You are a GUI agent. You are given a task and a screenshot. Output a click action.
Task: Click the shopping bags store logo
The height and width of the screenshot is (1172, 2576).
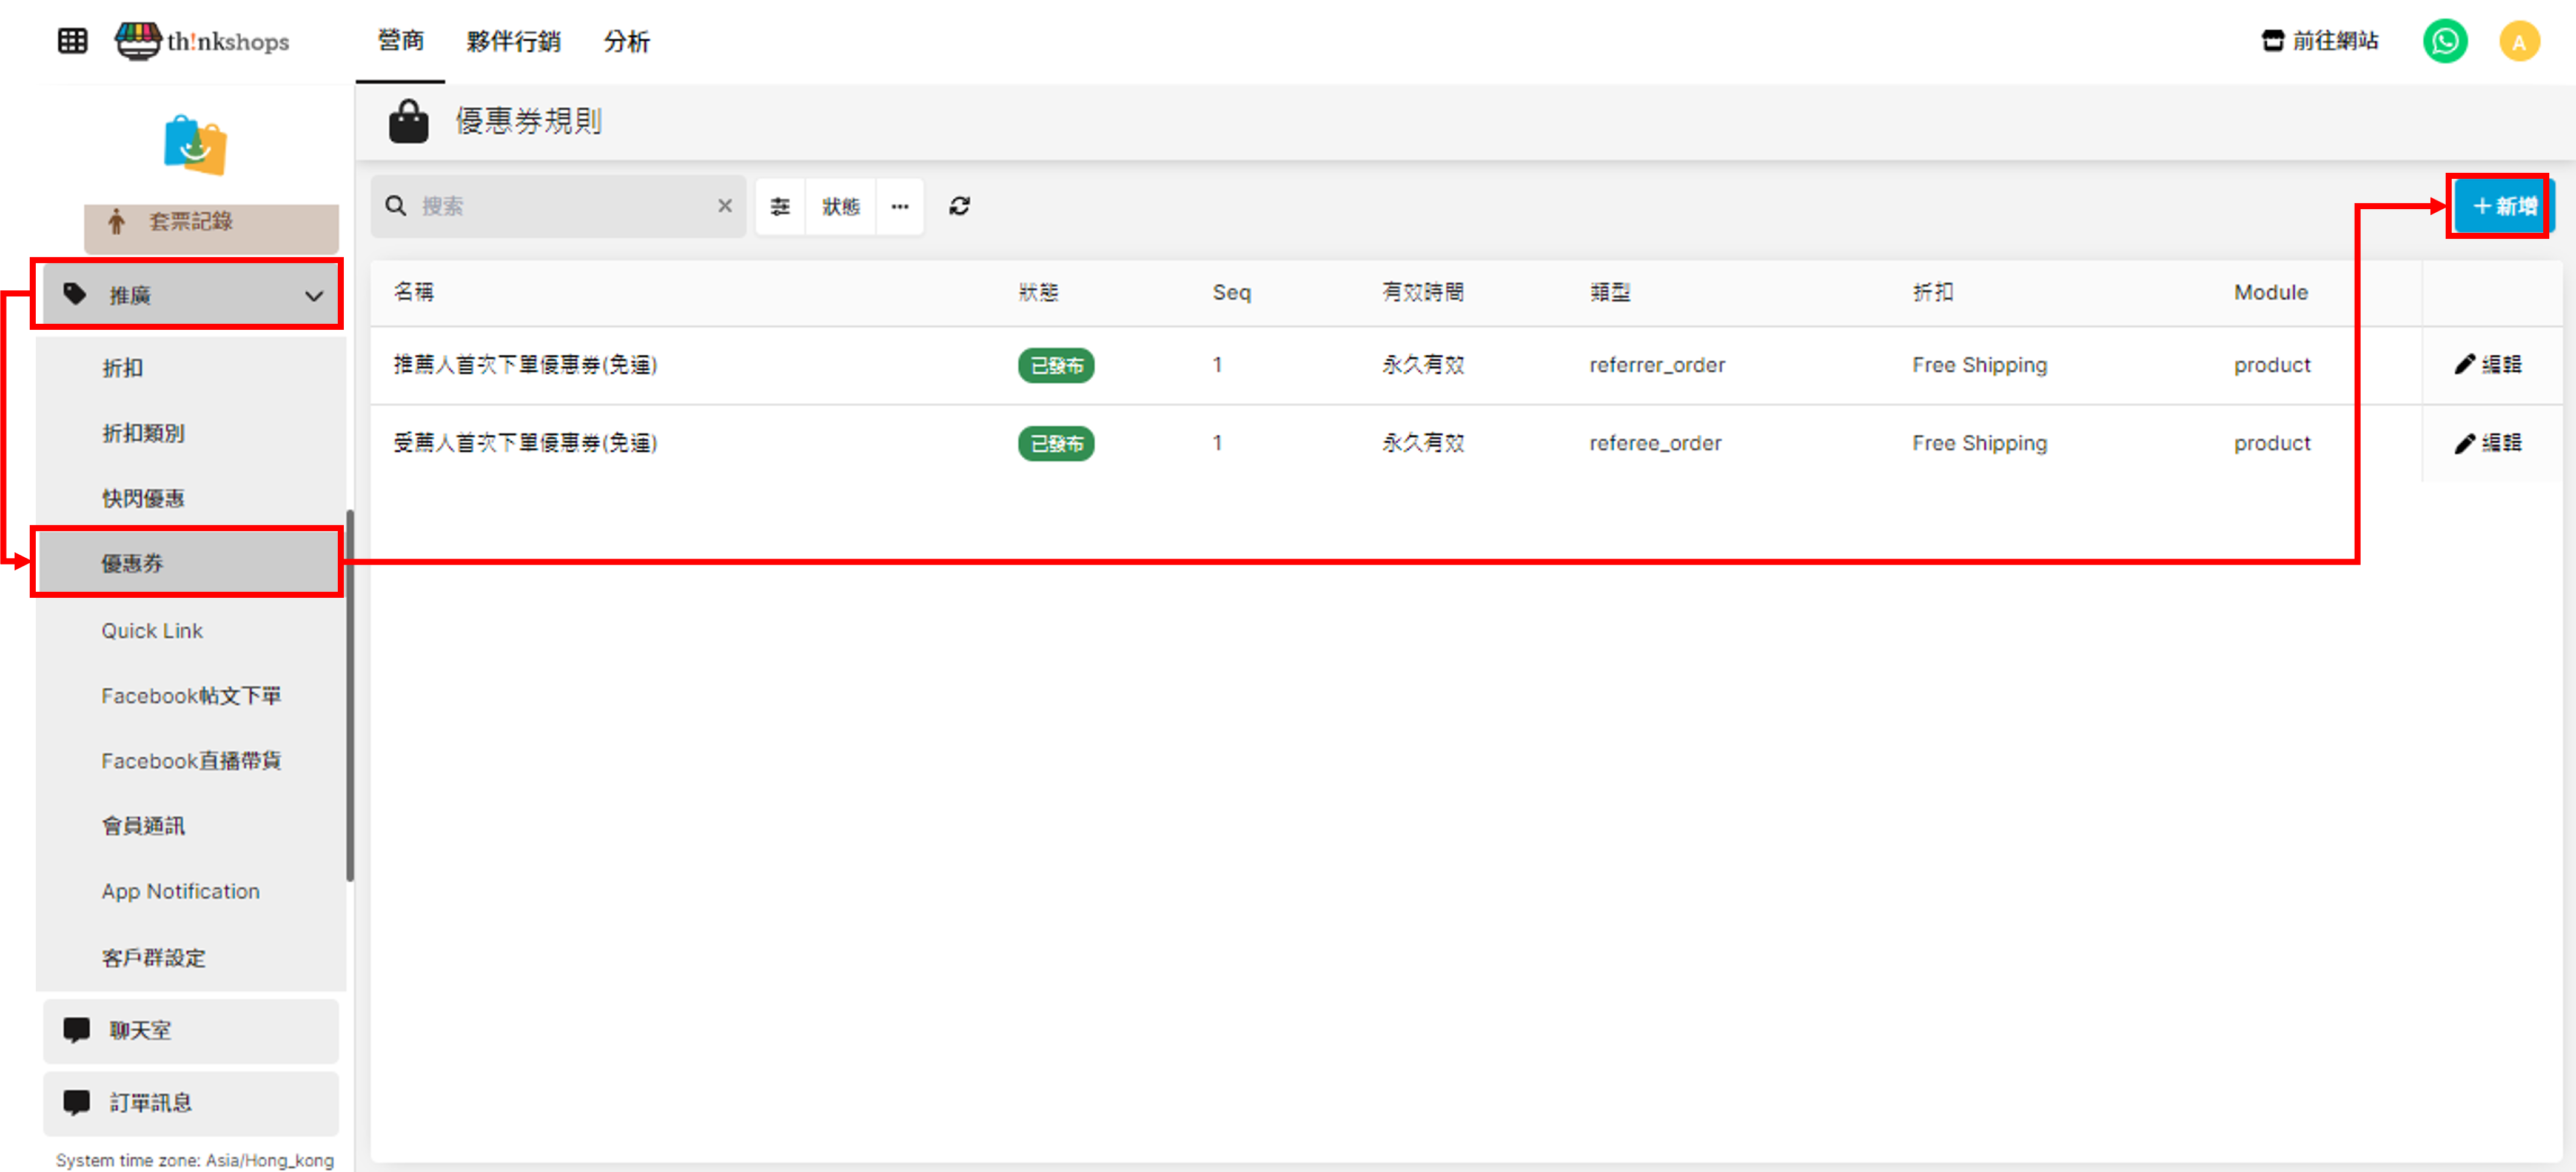195,145
